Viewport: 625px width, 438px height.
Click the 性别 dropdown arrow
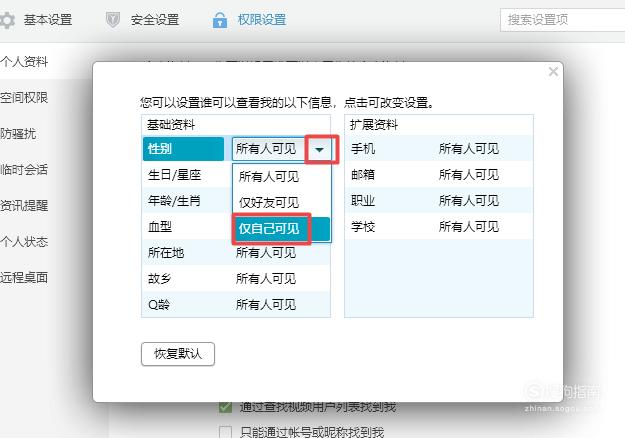(320, 149)
